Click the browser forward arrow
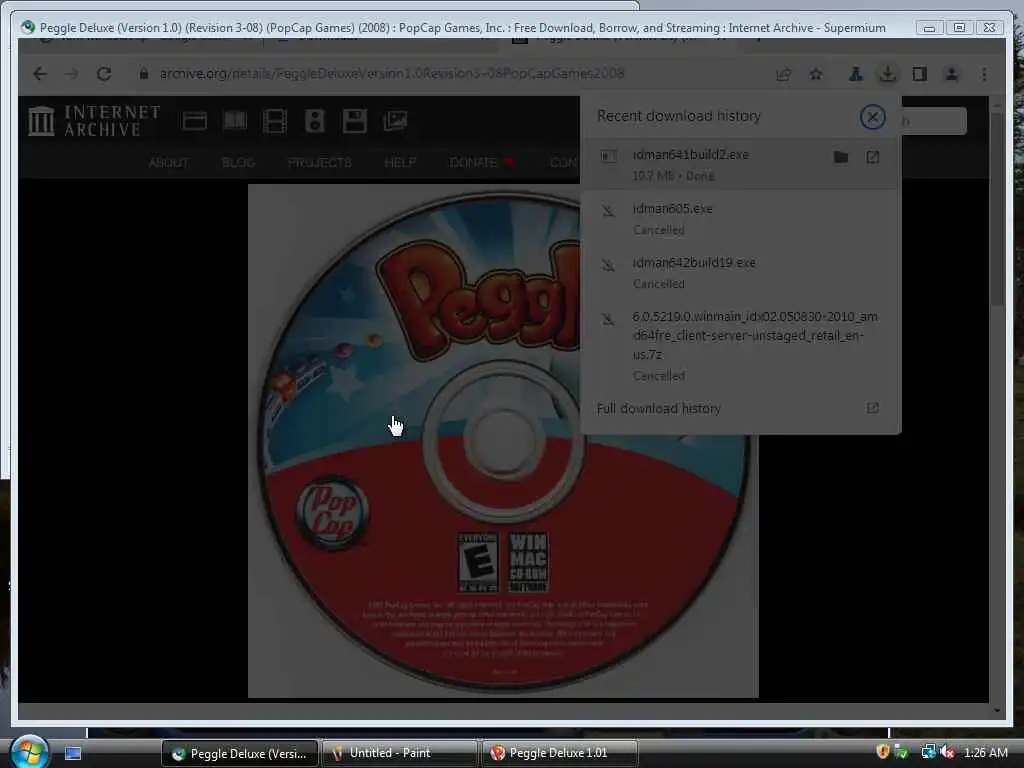 [x=71, y=74]
